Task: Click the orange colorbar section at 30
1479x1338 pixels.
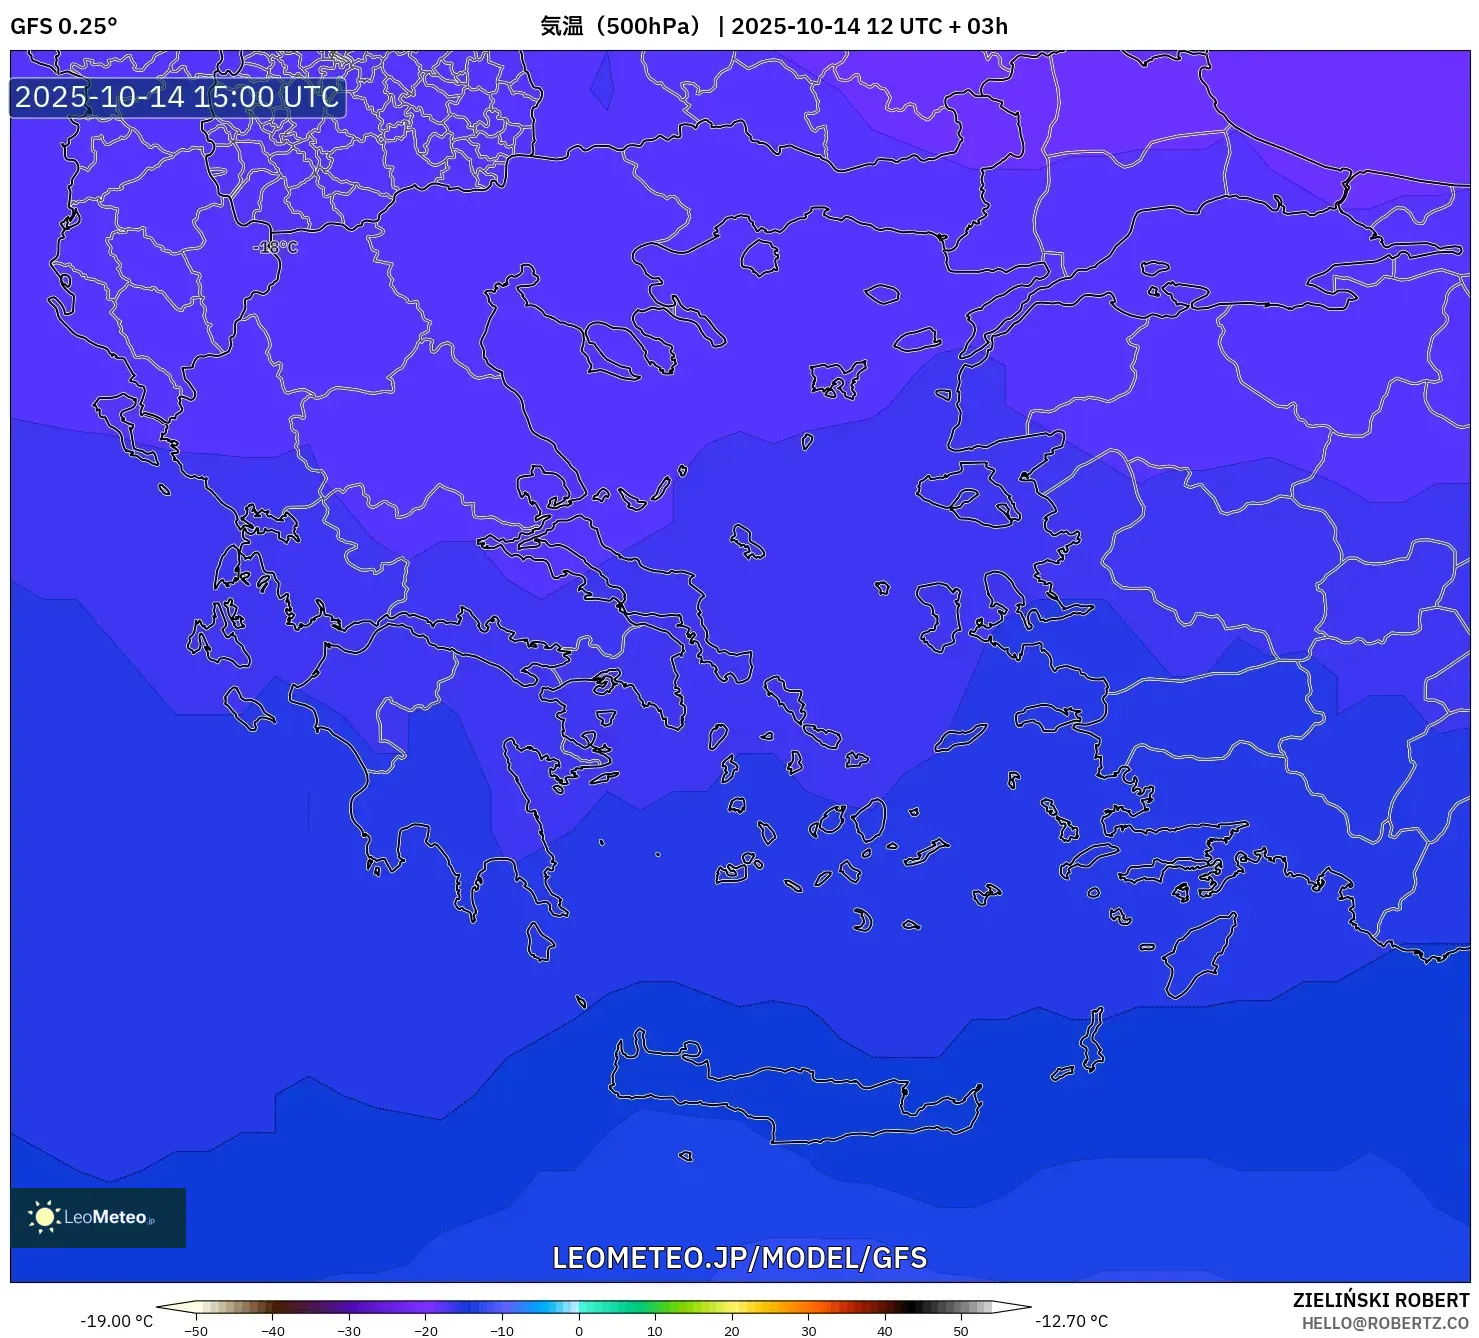Action: click(808, 1306)
